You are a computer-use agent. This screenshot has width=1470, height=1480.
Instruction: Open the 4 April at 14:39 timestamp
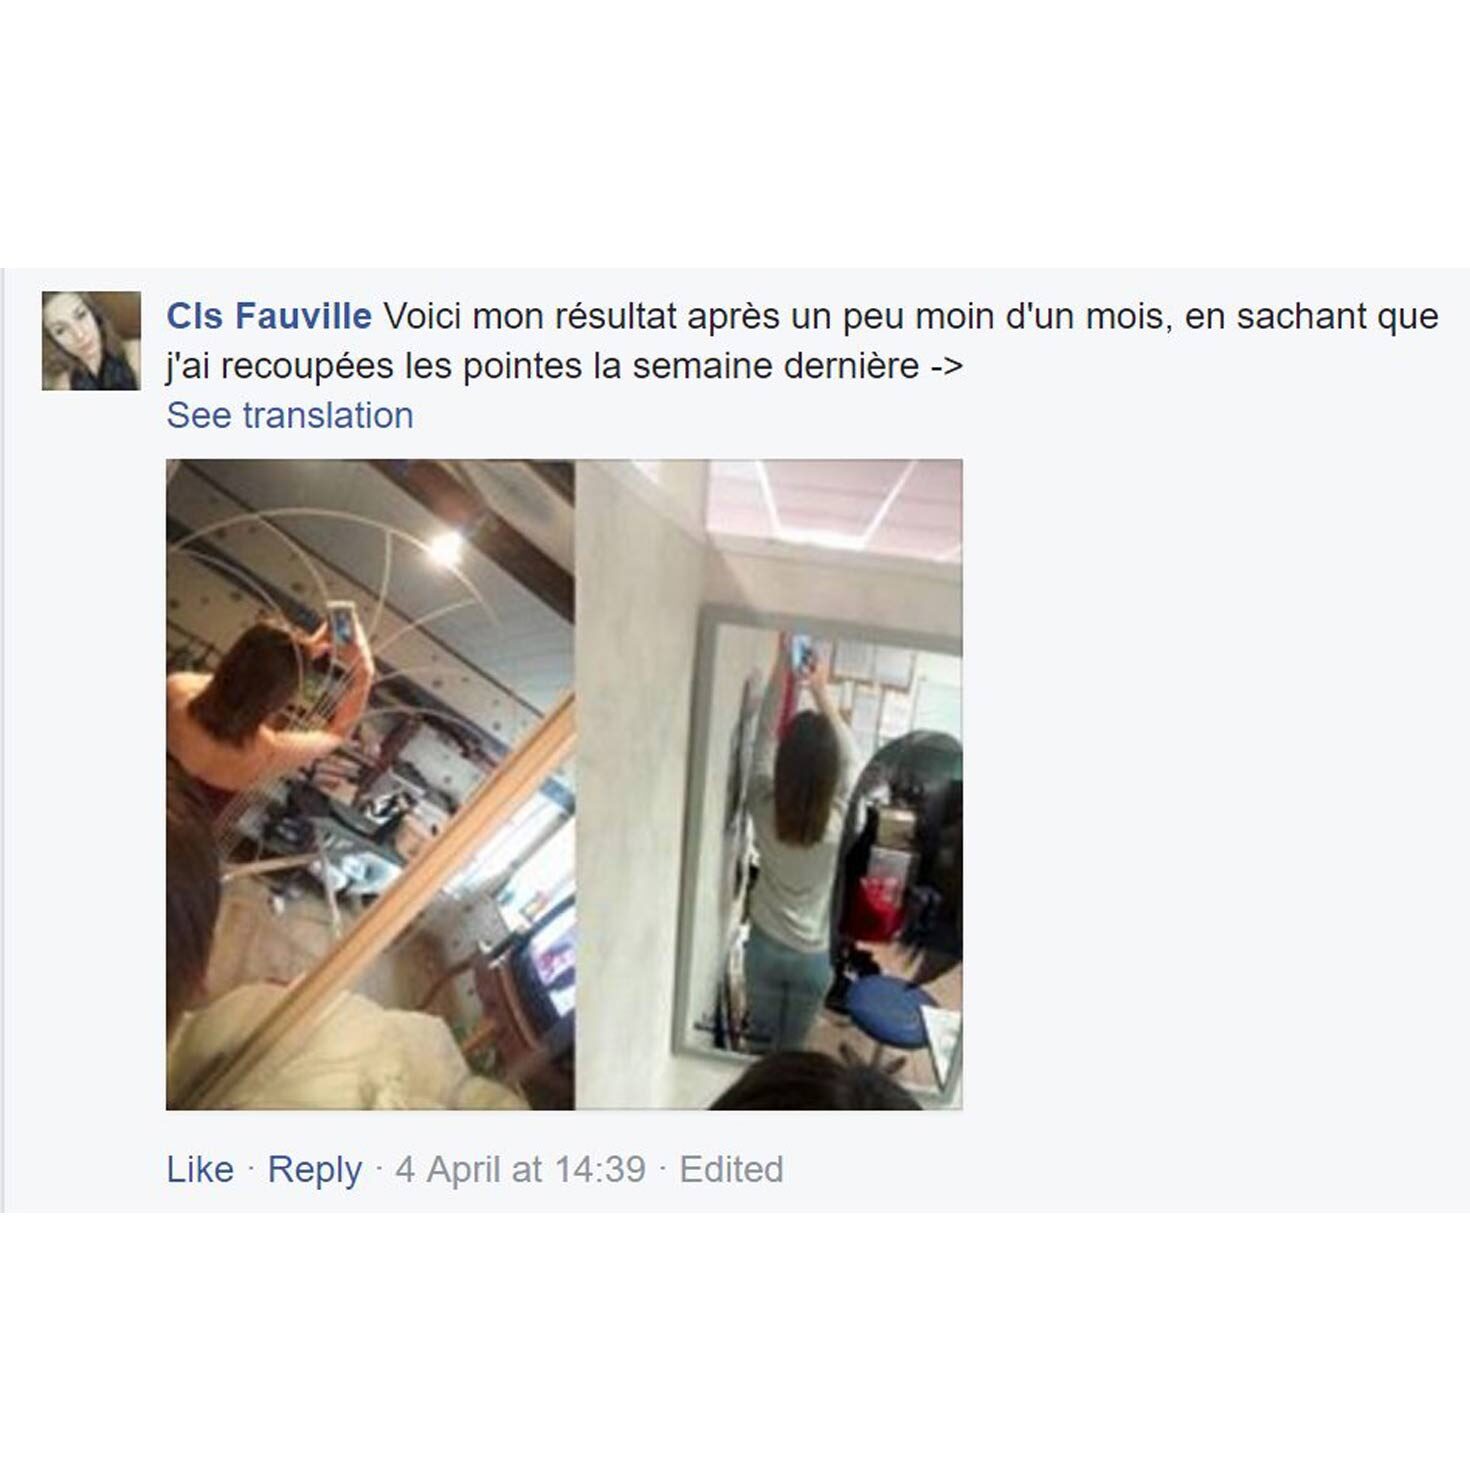(x=520, y=1169)
